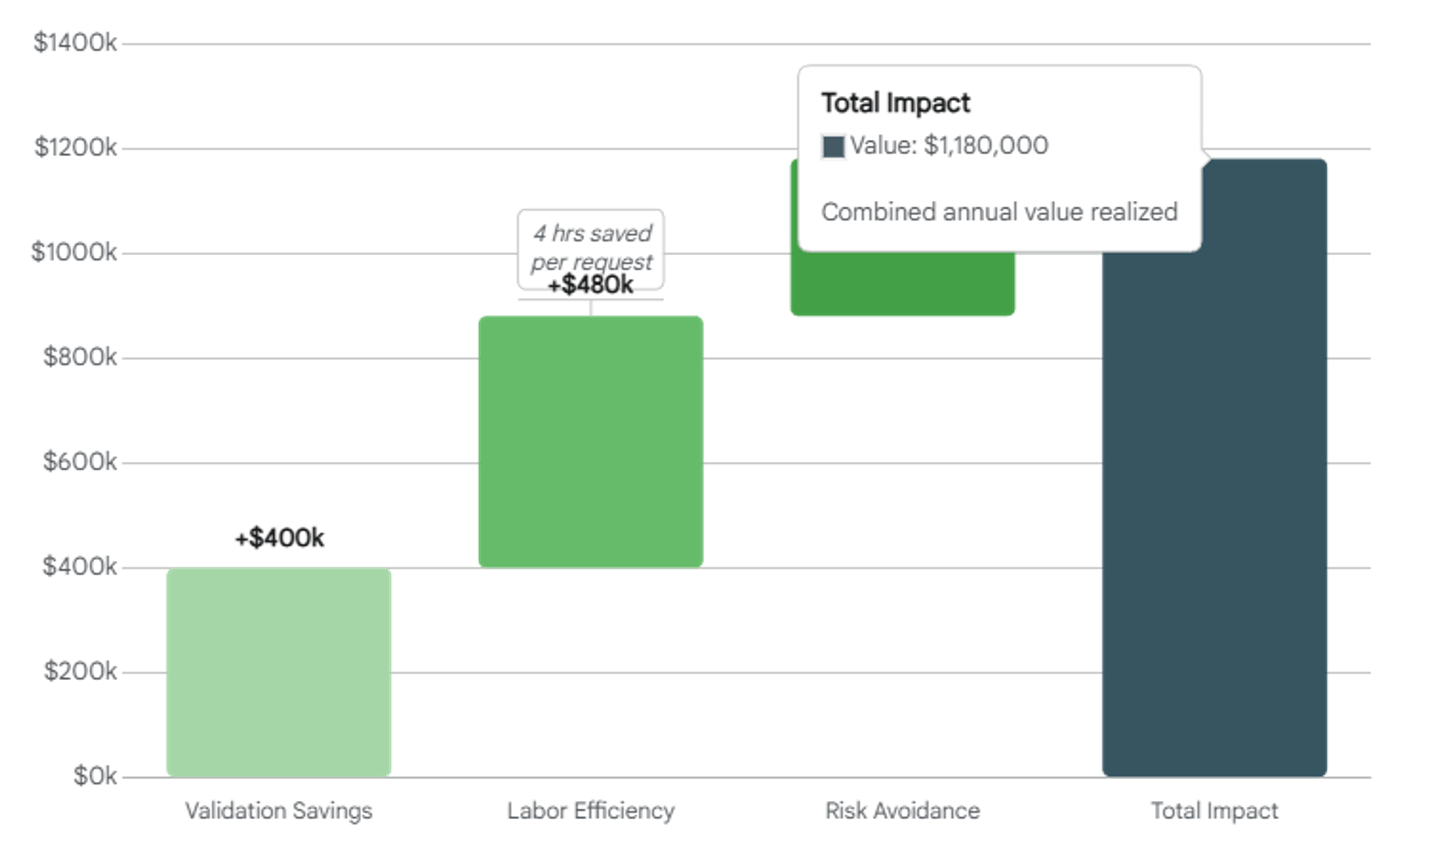This screenshot has width=1447, height=862.
Task: Select the $600k y-axis tick label
Action: click(x=79, y=462)
